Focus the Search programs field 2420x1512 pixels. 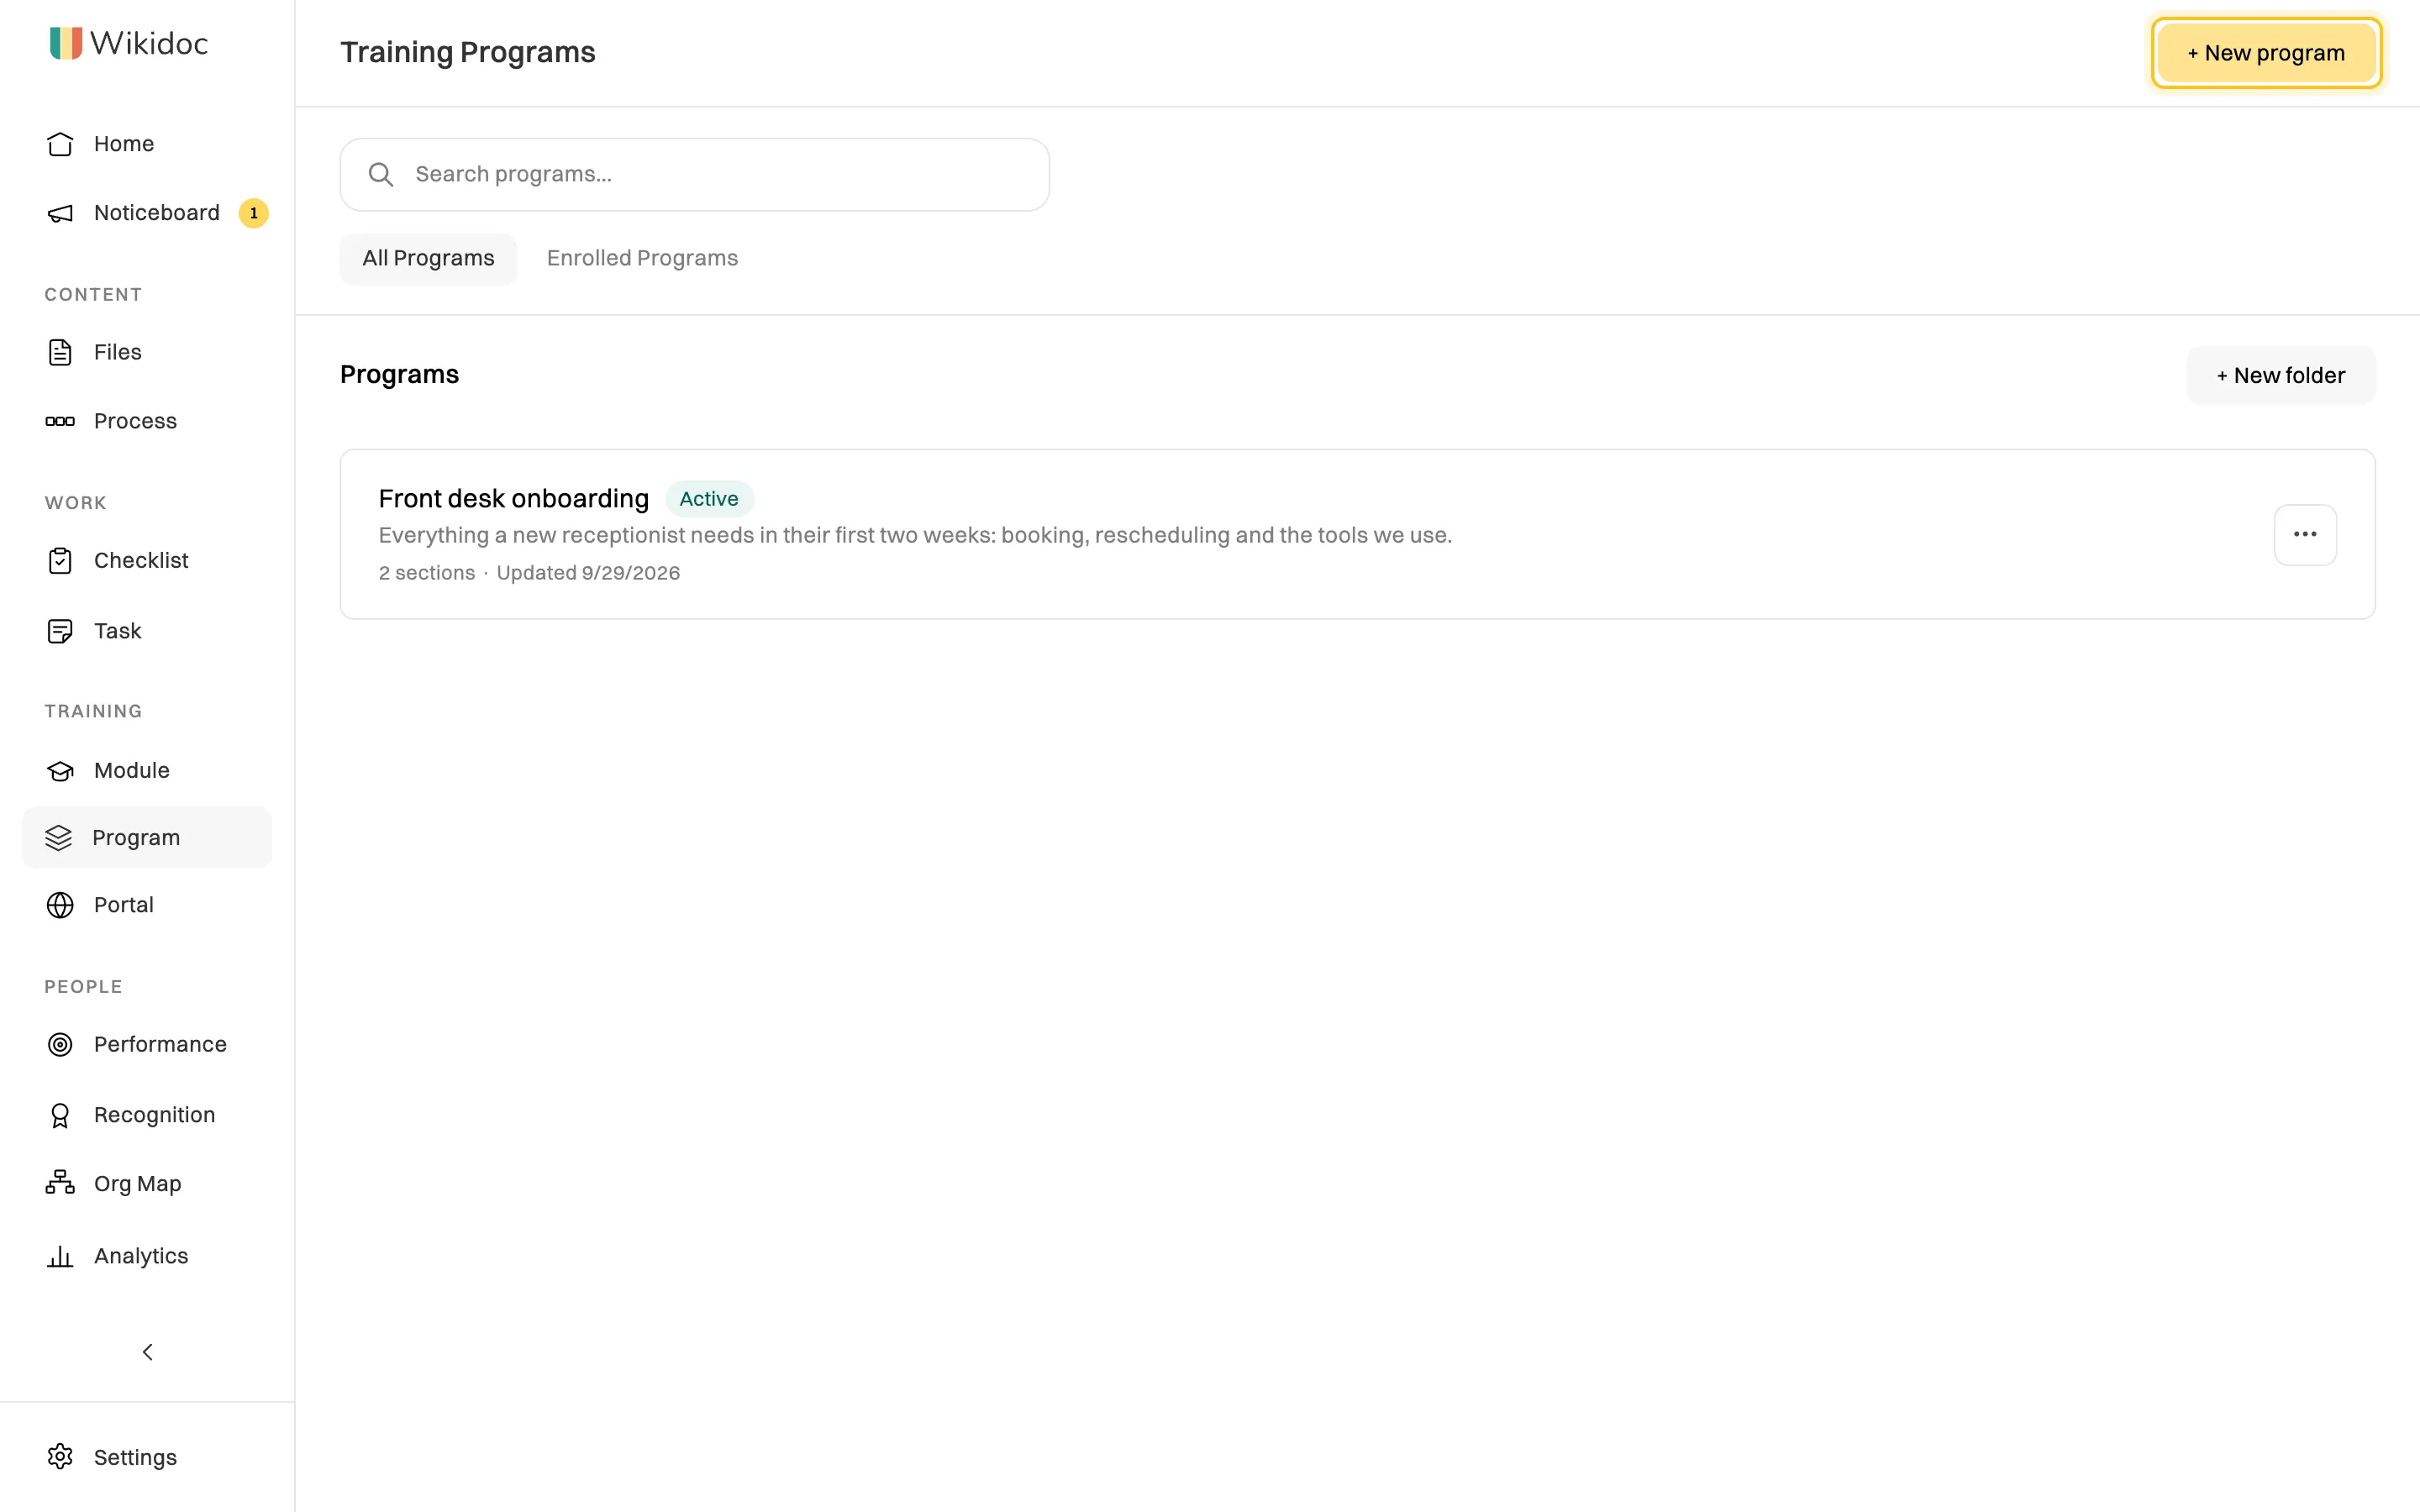[x=695, y=175]
